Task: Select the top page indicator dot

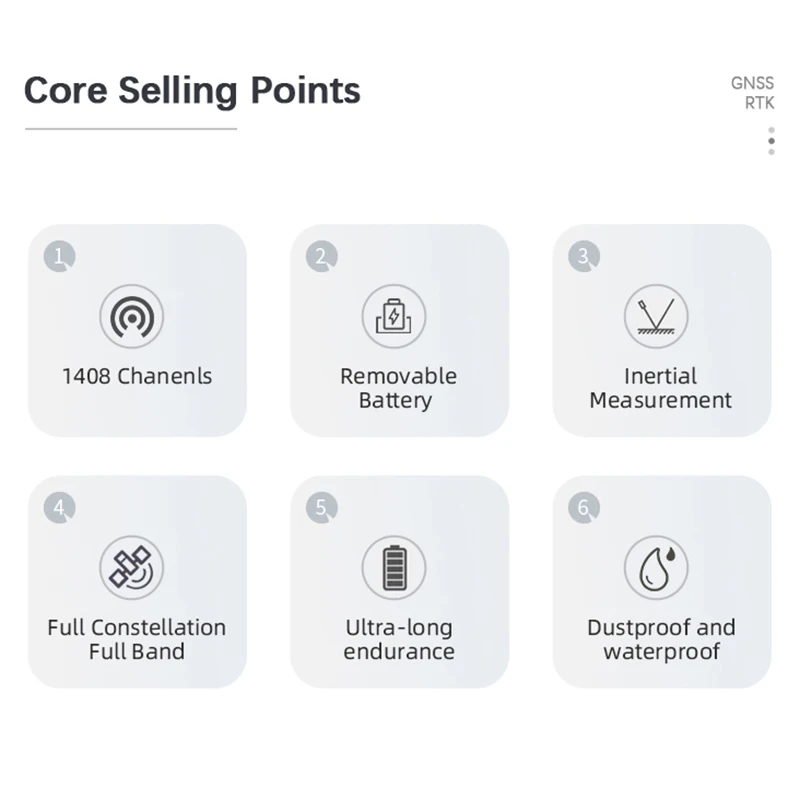Action: 771,130
